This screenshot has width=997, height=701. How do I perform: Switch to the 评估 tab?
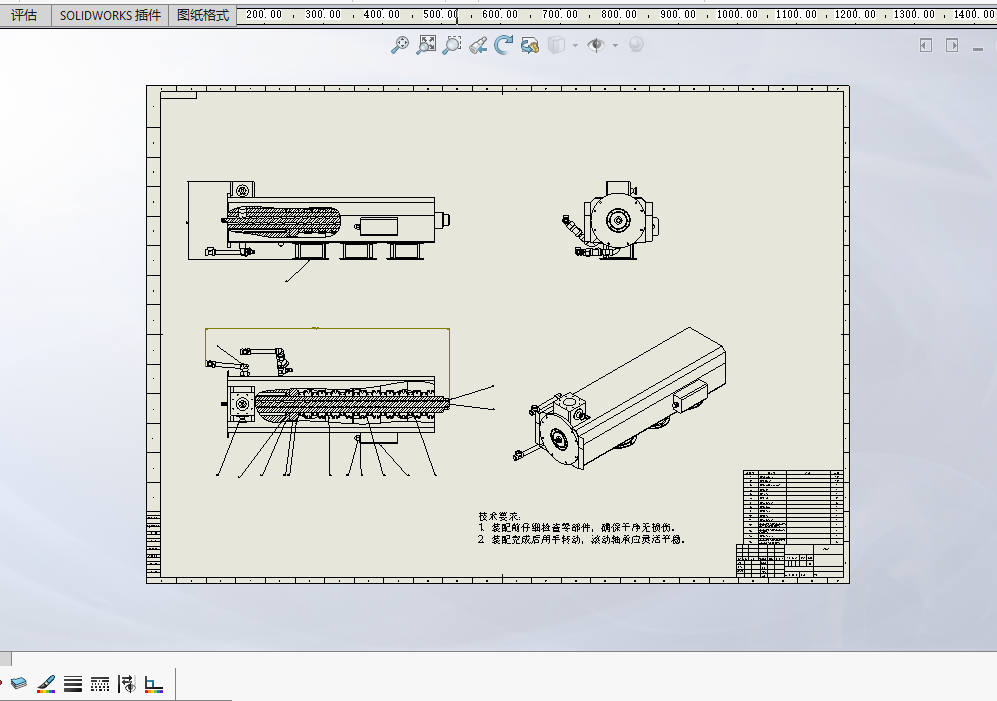[x=24, y=15]
